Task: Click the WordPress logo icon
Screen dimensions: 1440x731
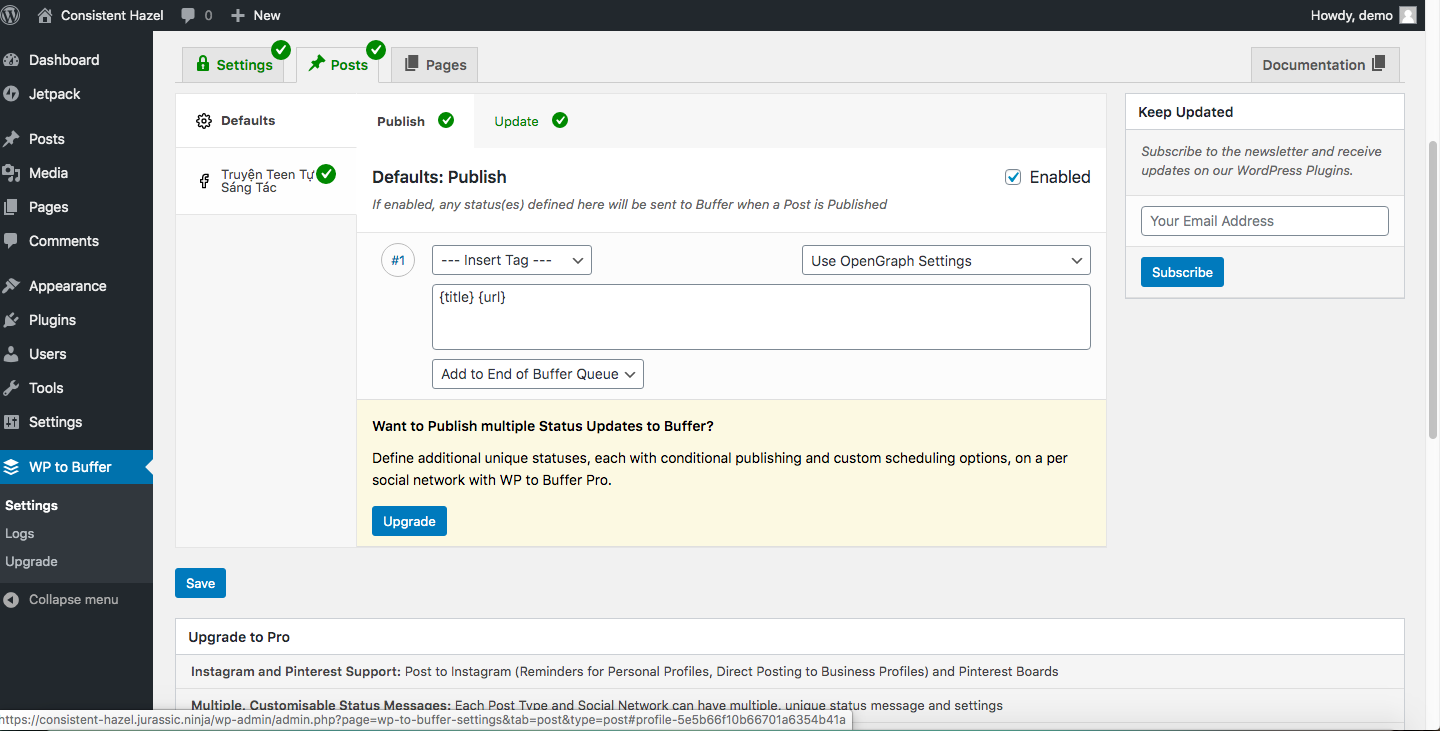Action: pos(11,15)
